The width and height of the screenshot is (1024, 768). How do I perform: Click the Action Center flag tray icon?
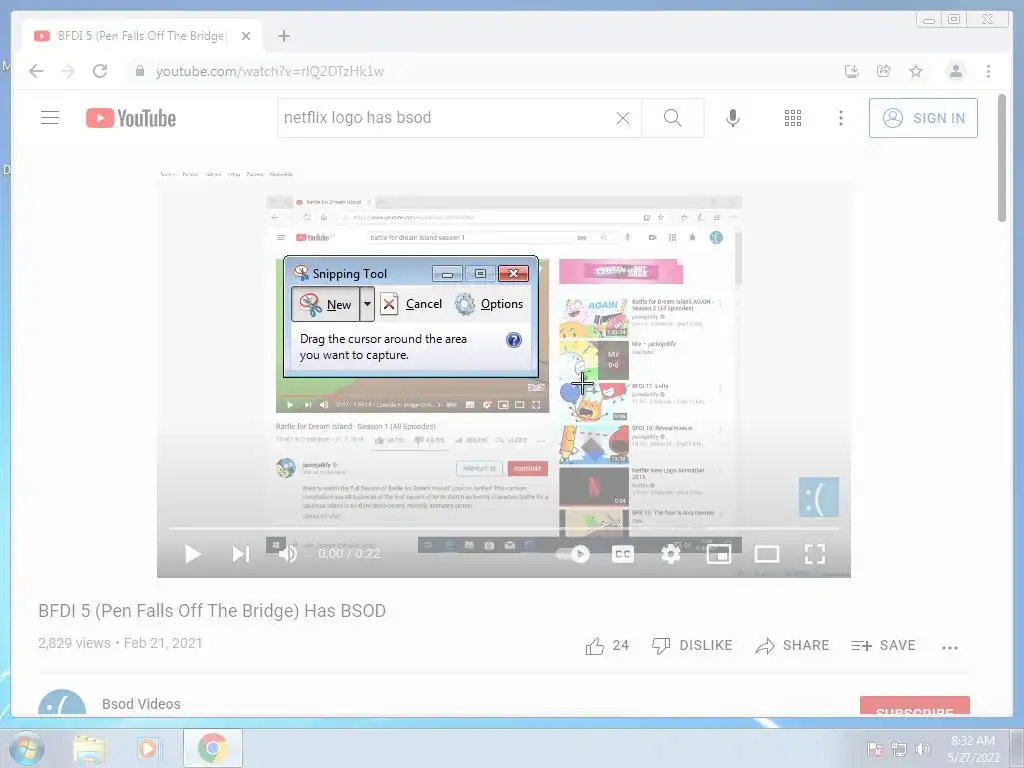click(875, 749)
